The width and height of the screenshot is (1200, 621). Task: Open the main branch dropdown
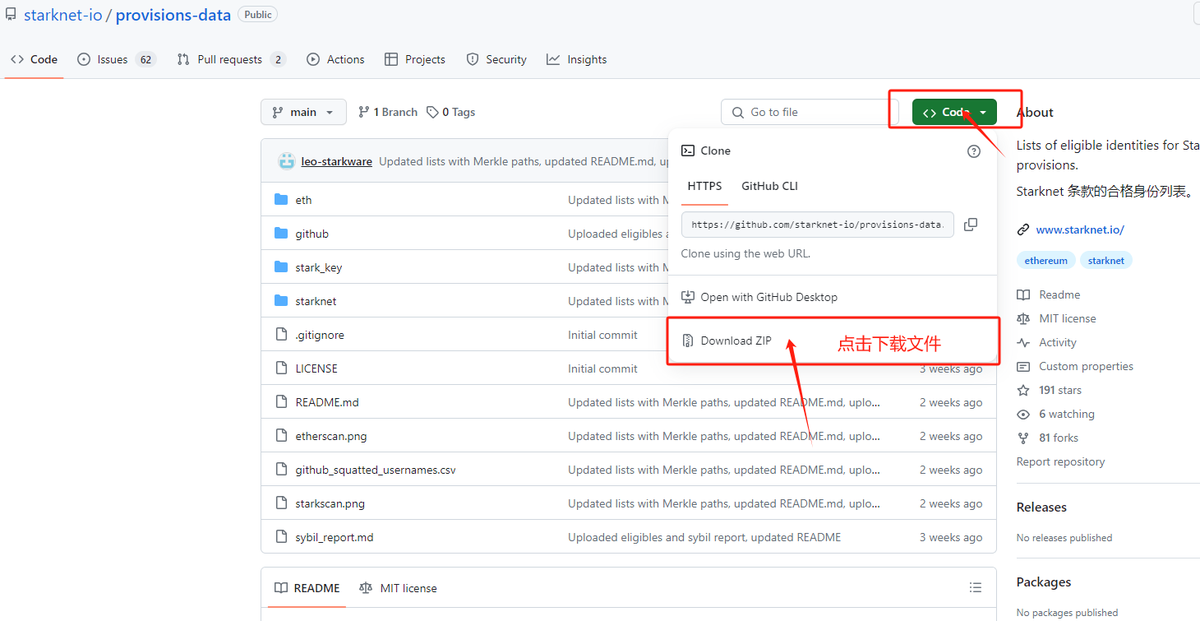coord(303,112)
